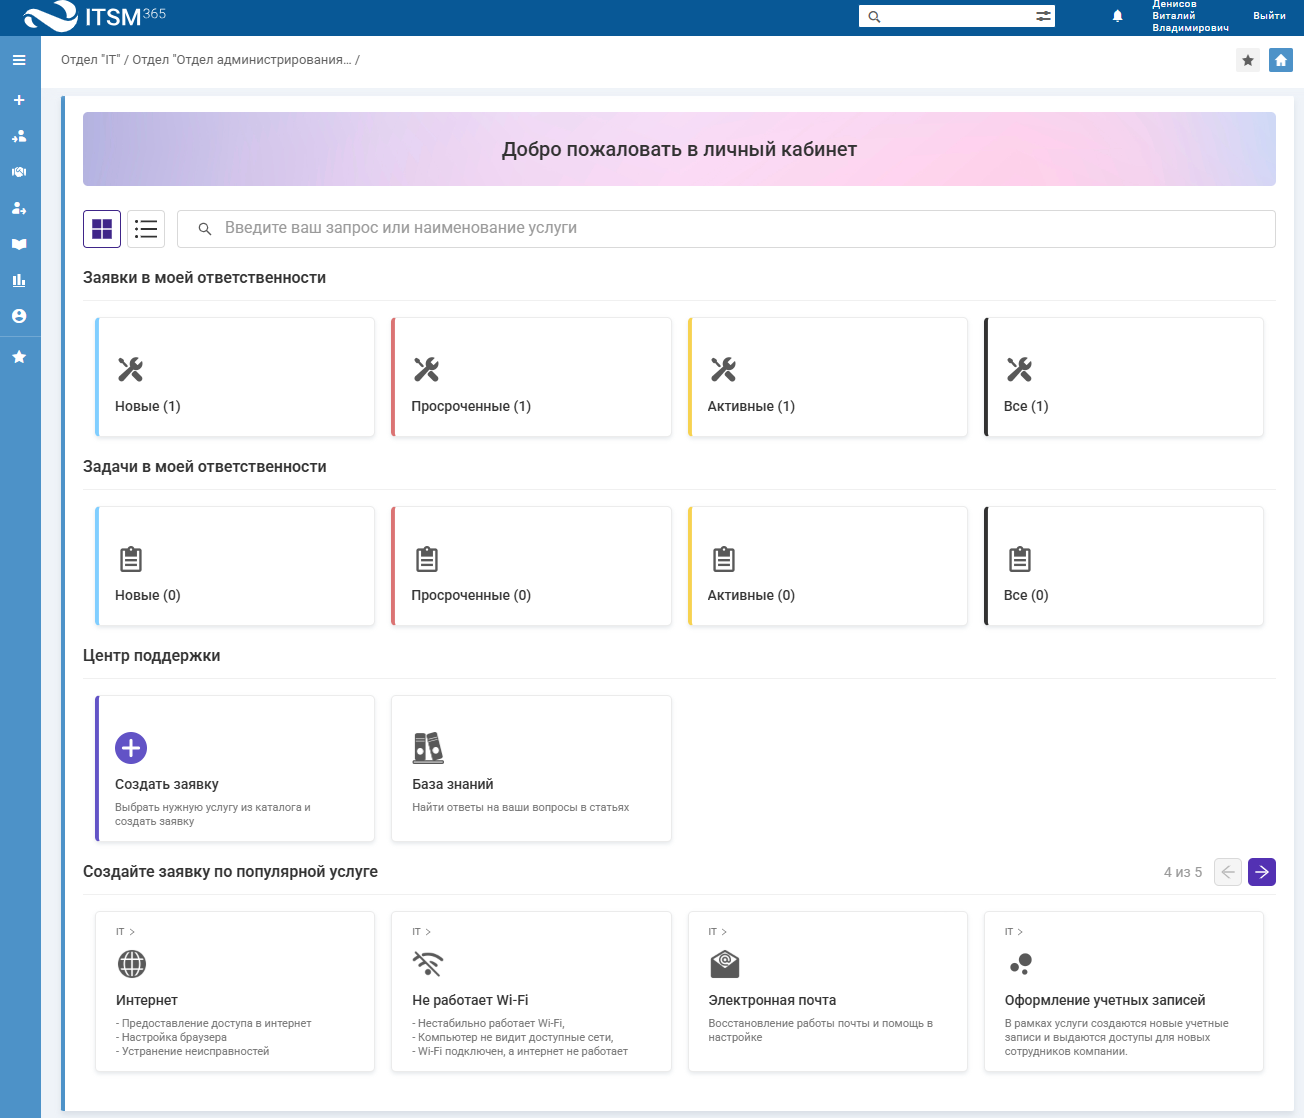
Task: Open notifications bell icon
Action: 1118,16
